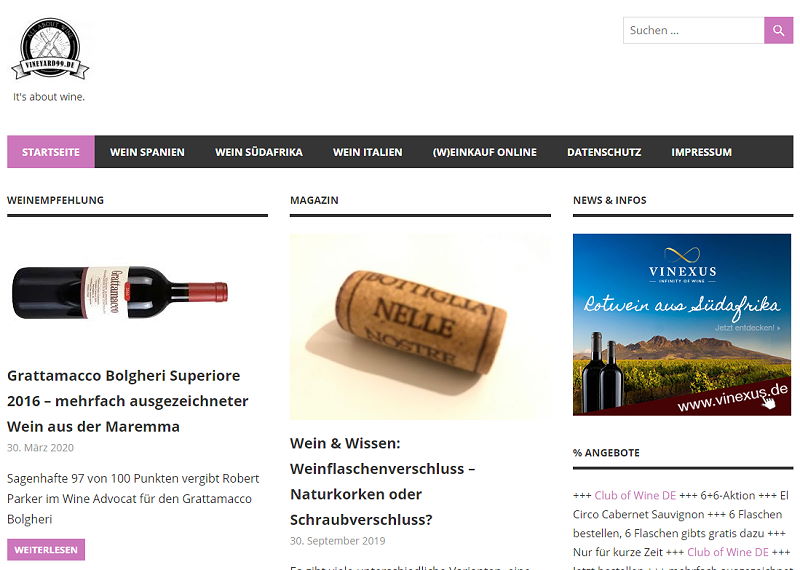800x570 pixels.
Task: Open the Datenschutz page
Action: (x=604, y=152)
